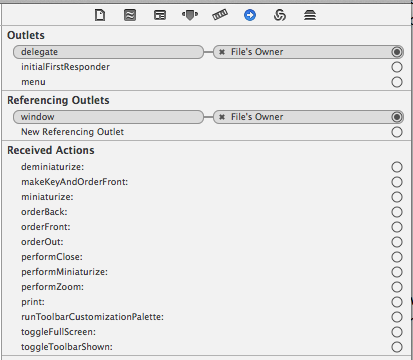413x360 pixels.
Task: Click the miniaturize: action connection circle
Action: (x=397, y=197)
